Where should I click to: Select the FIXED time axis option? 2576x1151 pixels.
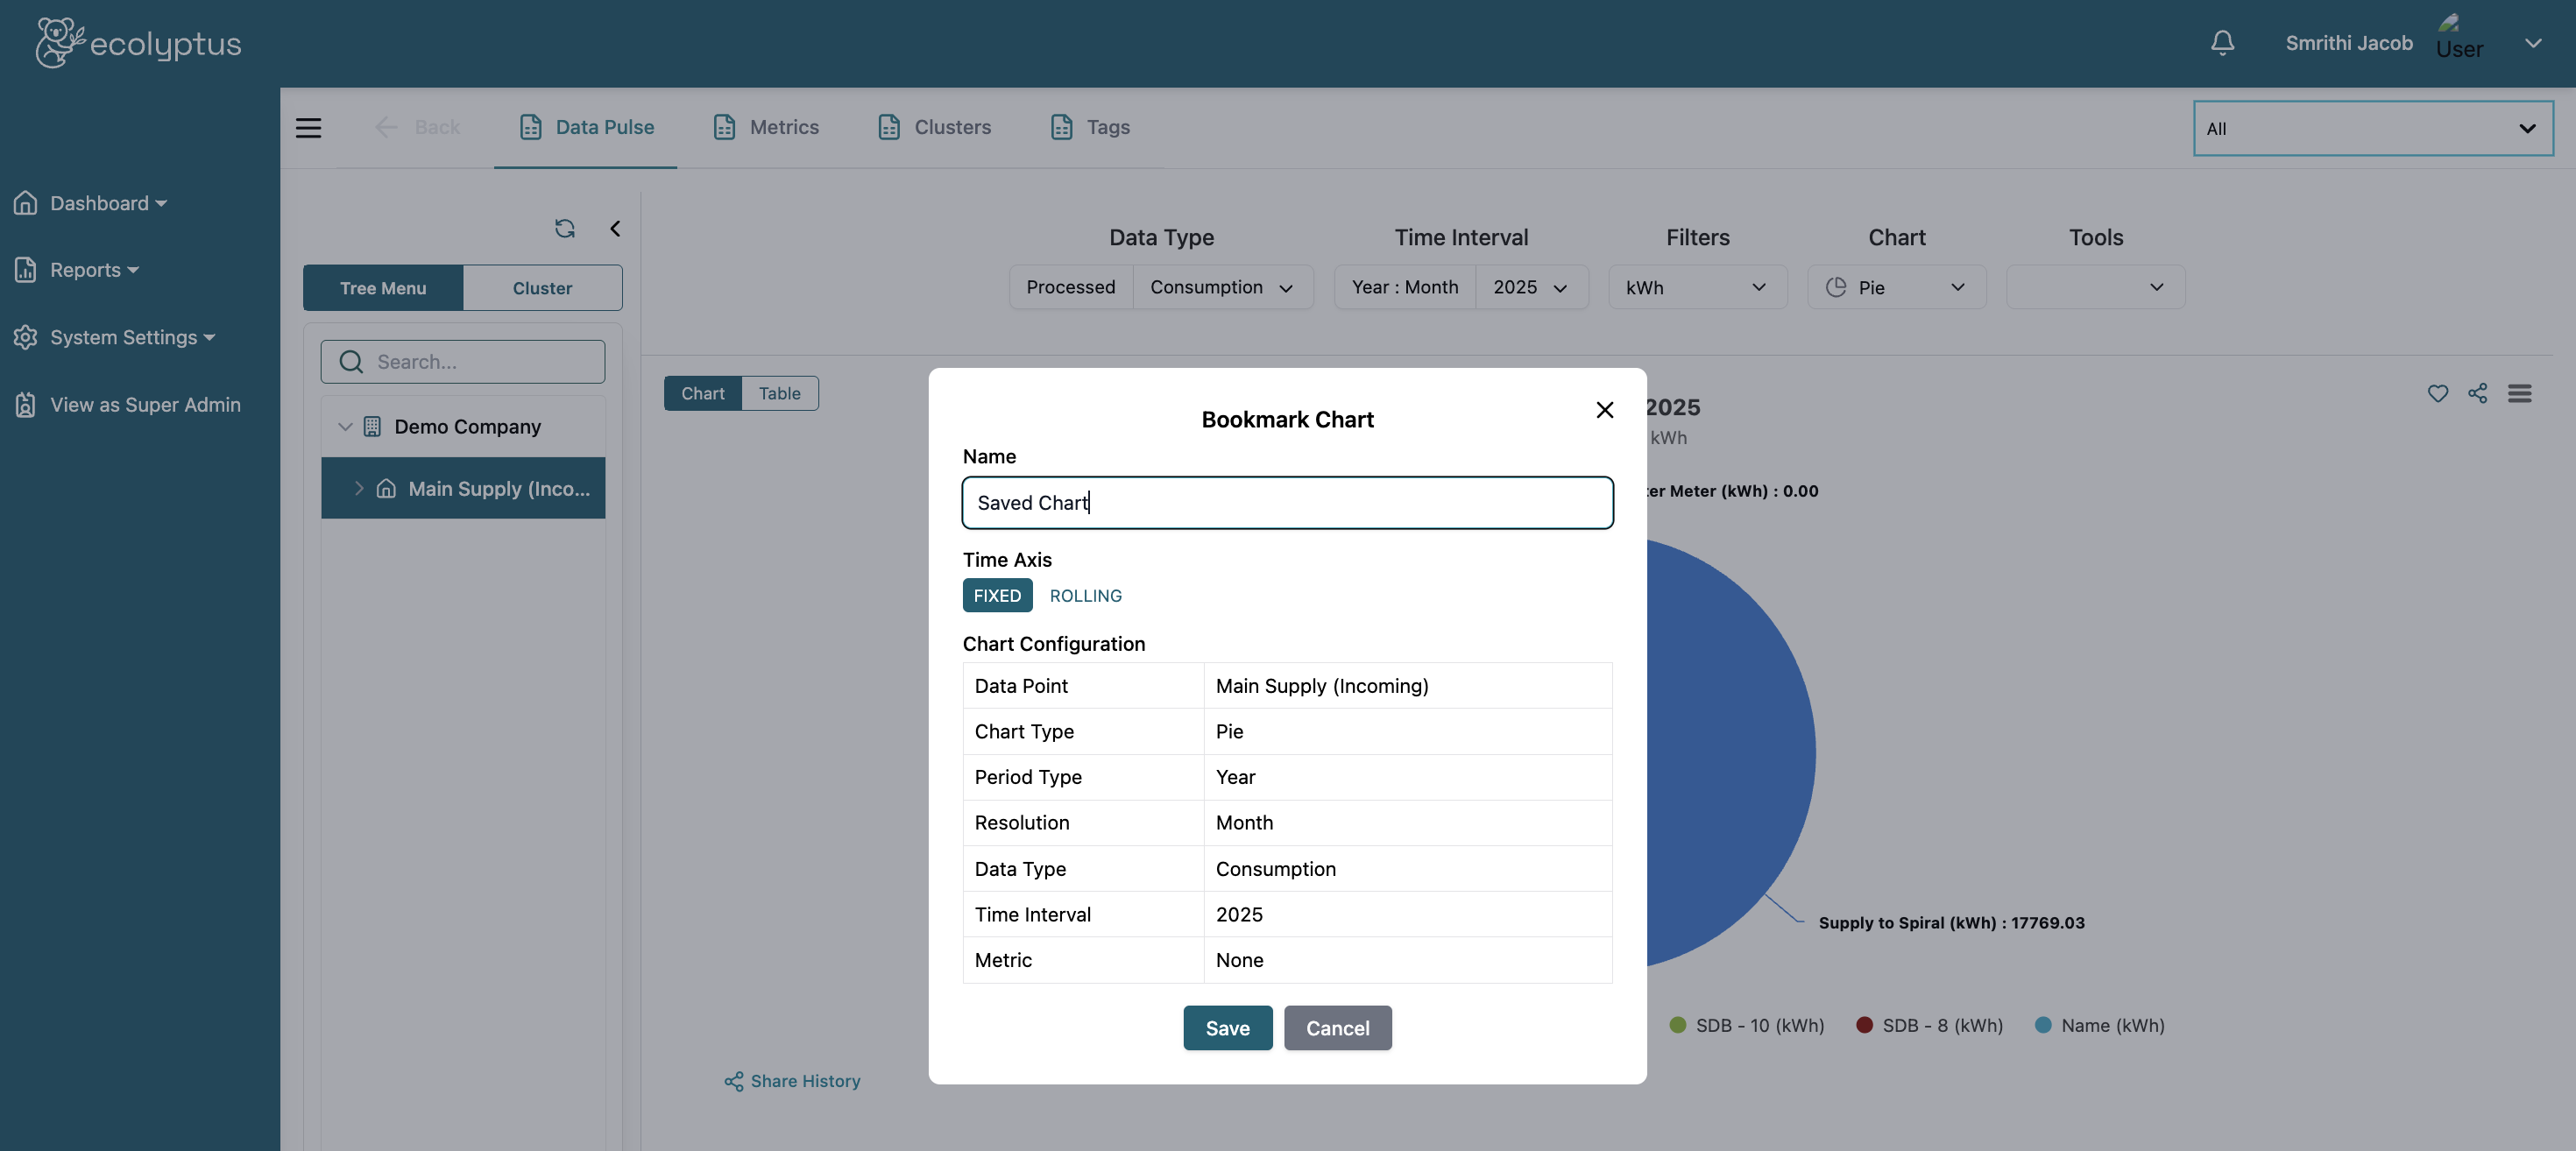point(996,595)
